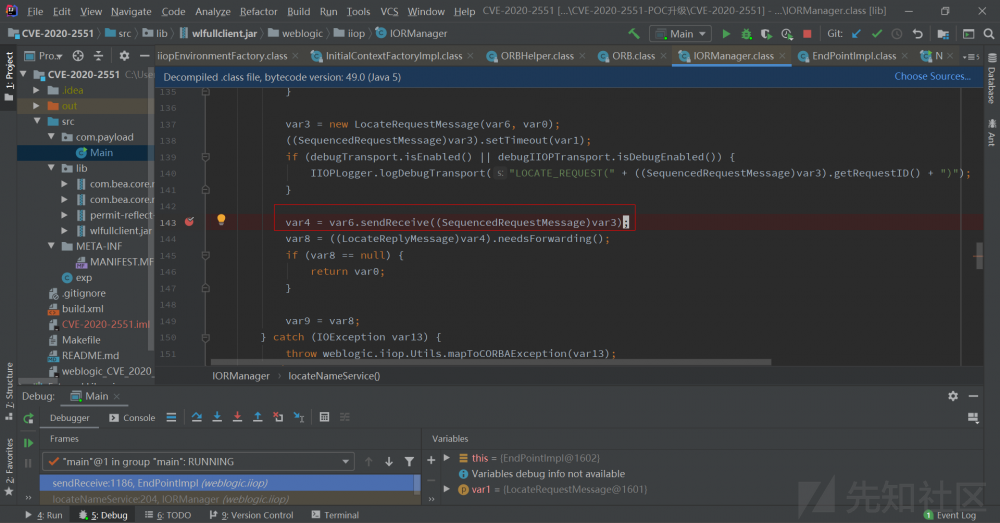Image resolution: width=1000 pixels, height=523 pixels.
Task: Stop the running process with red square
Action: click(x=807, y=34)
